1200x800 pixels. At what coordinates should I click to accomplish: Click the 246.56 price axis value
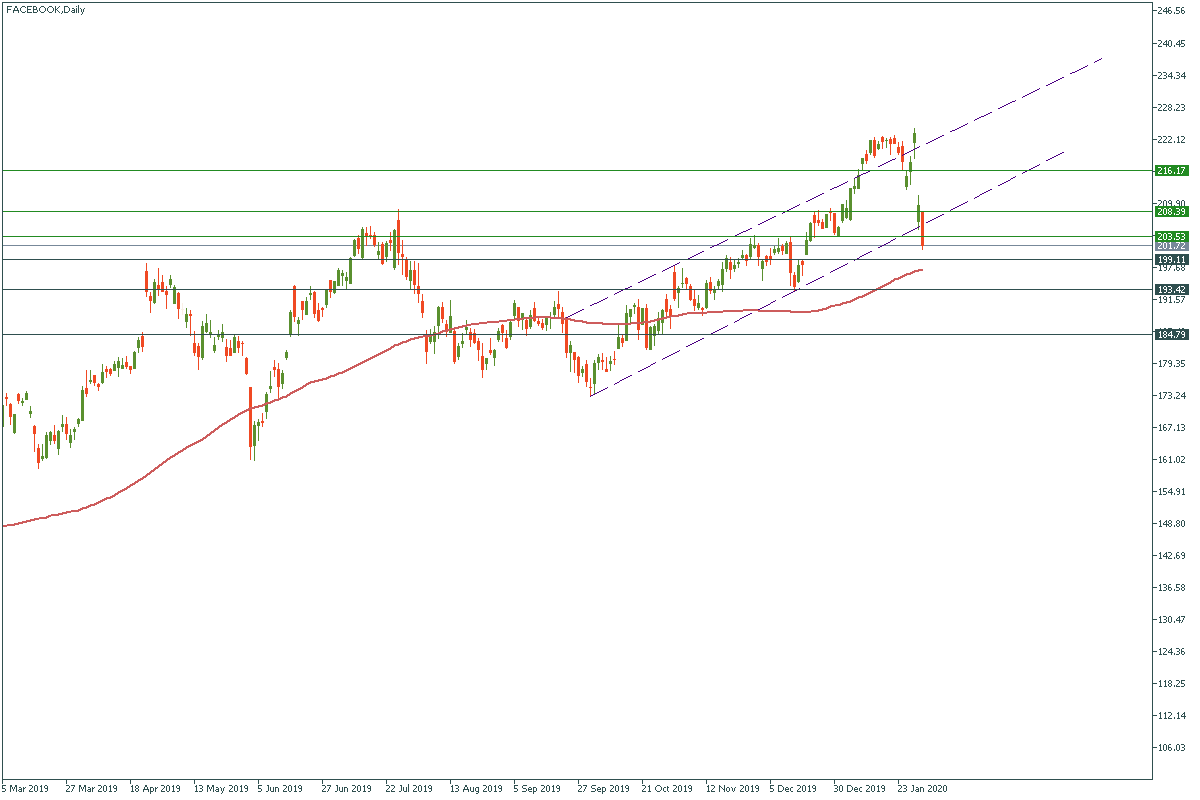click(x=1171, y=11)
